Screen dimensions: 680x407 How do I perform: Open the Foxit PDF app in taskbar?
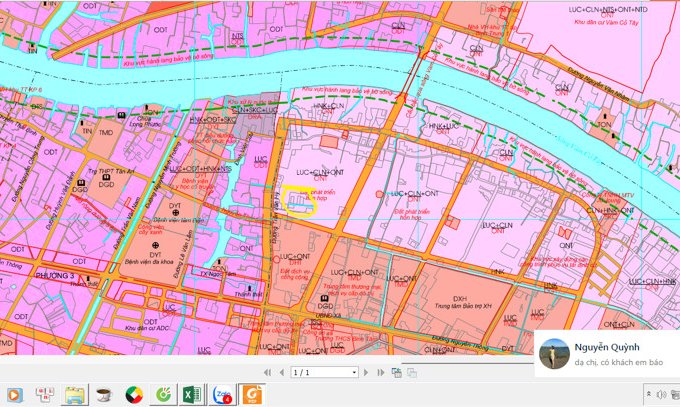[251, 393]
